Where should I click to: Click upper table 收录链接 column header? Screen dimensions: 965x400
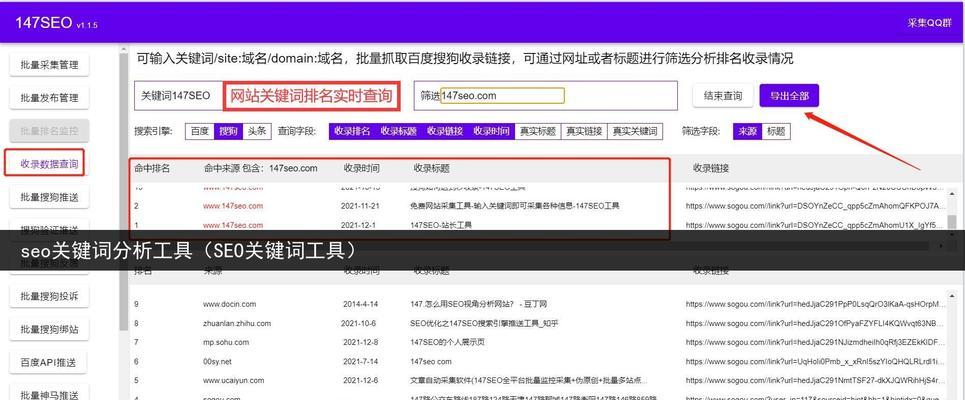coord(711,168)
